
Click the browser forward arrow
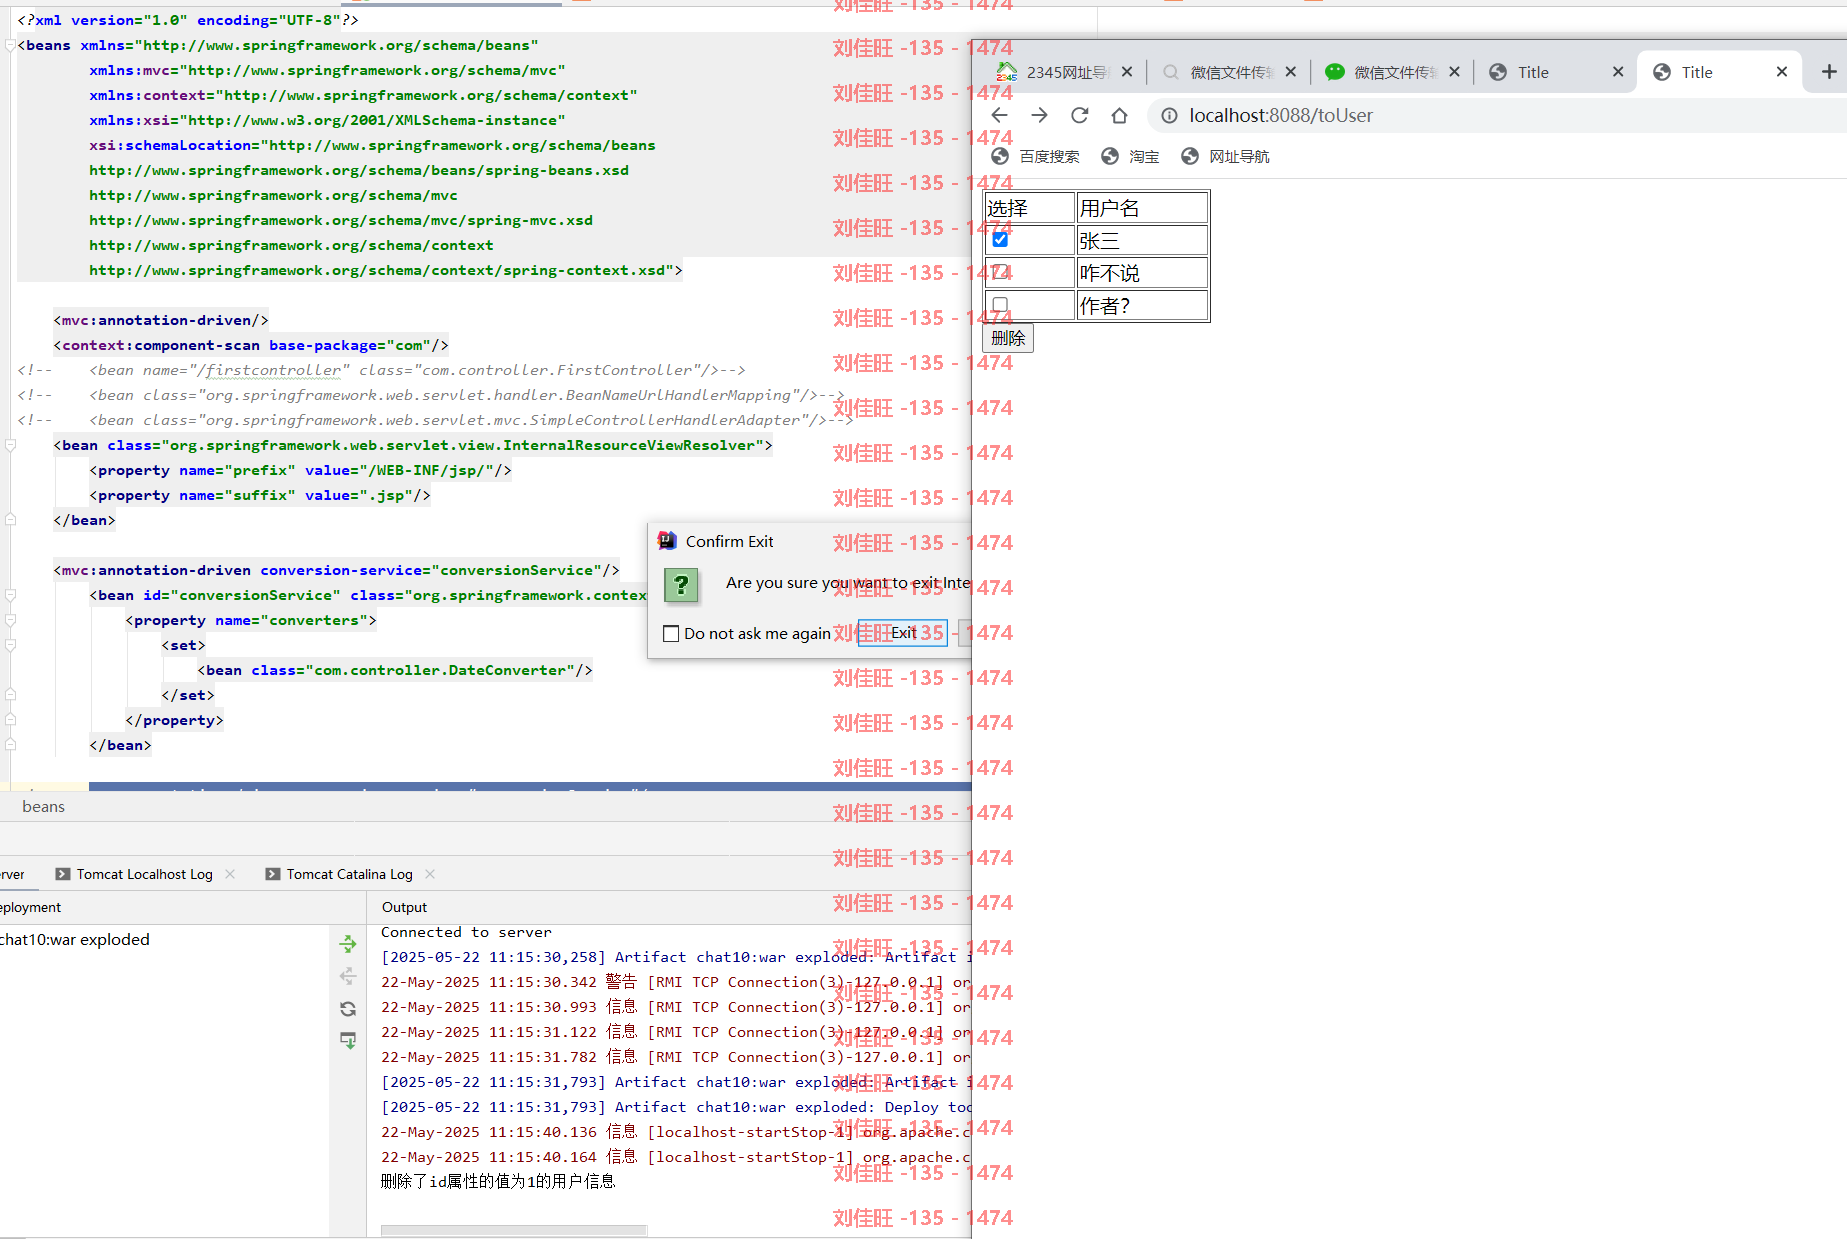(1039, 115)
